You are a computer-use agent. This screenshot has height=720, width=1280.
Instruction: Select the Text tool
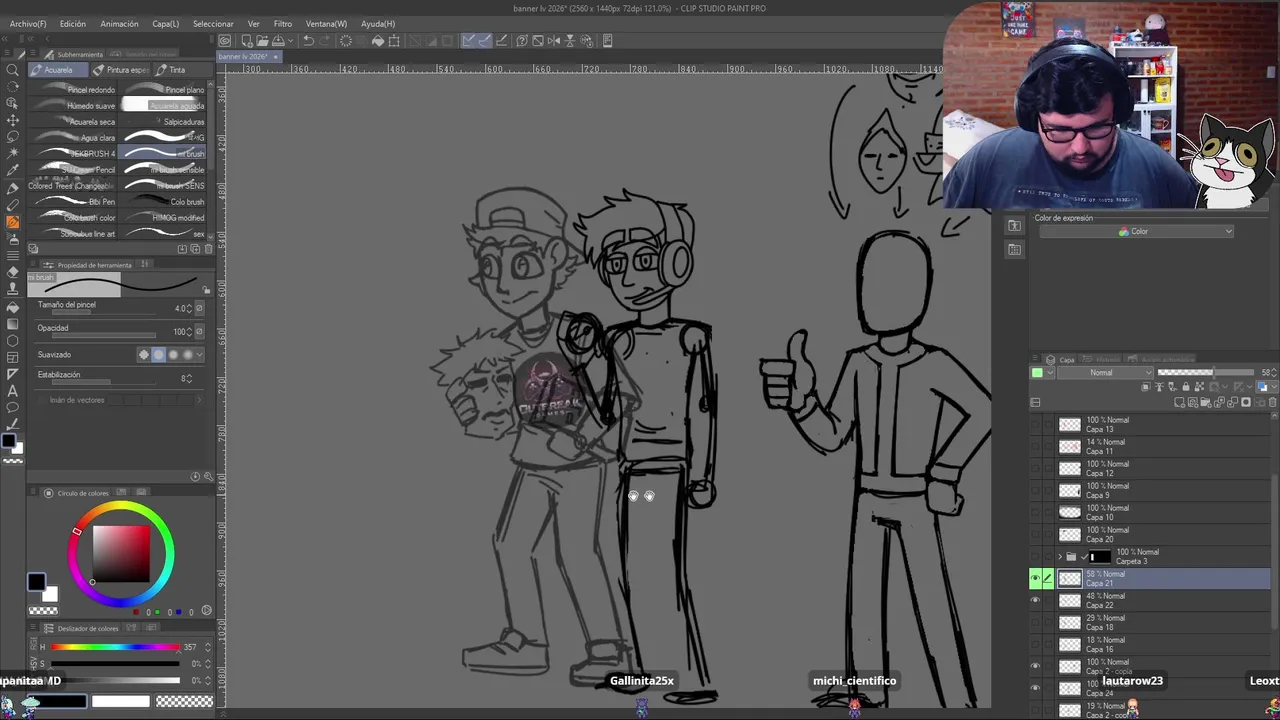click(13, 391)
